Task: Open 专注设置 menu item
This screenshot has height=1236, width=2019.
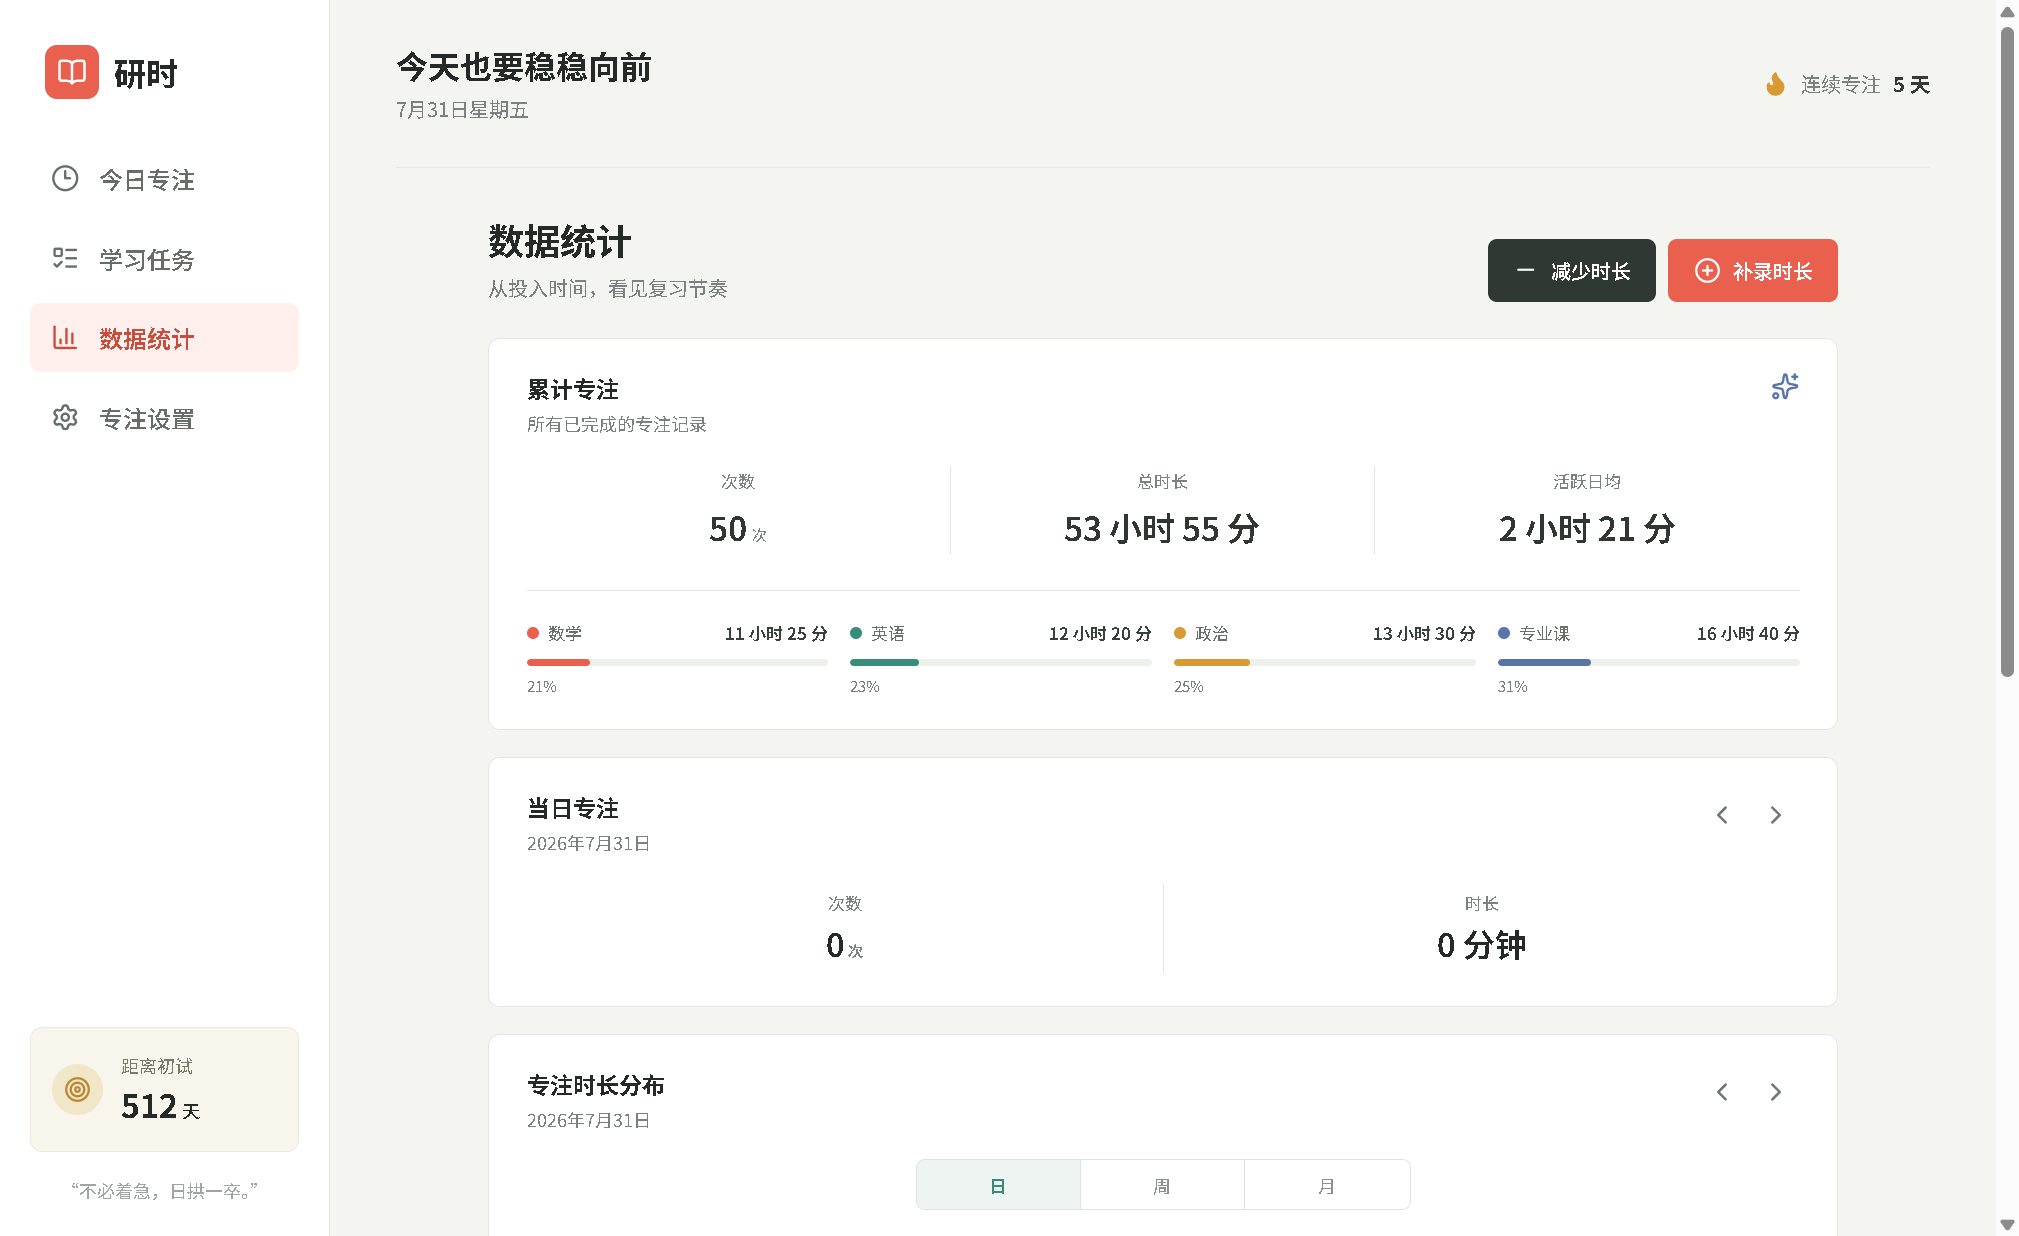Action: [164, 418]
